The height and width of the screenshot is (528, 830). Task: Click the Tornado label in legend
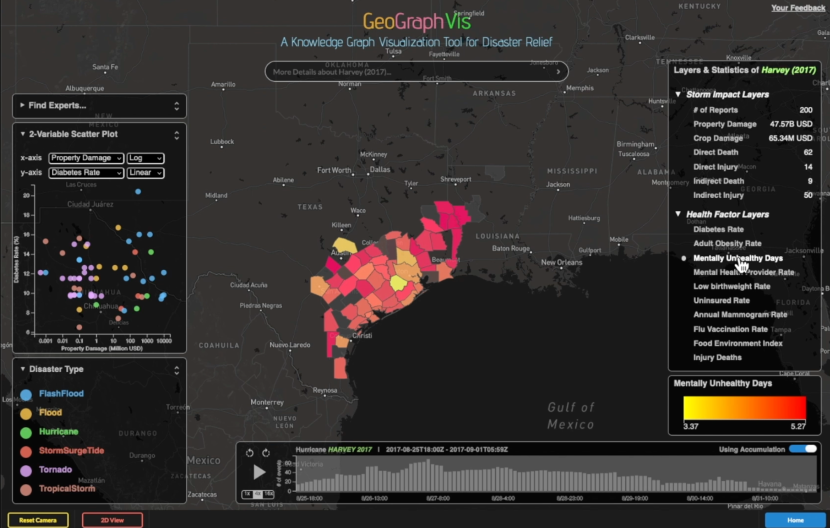tap(55, 470)
